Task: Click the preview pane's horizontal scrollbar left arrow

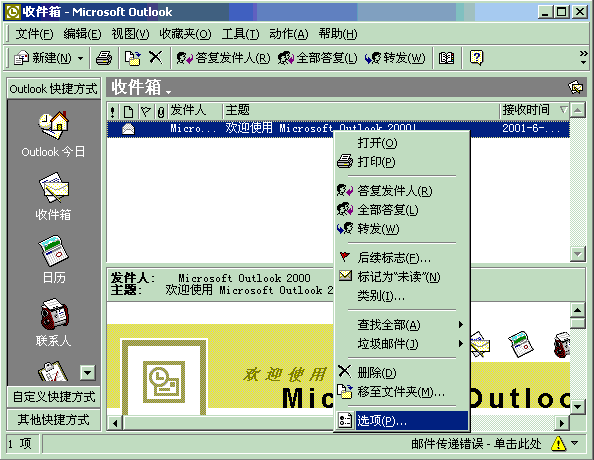Action: (x=115, y=423)
